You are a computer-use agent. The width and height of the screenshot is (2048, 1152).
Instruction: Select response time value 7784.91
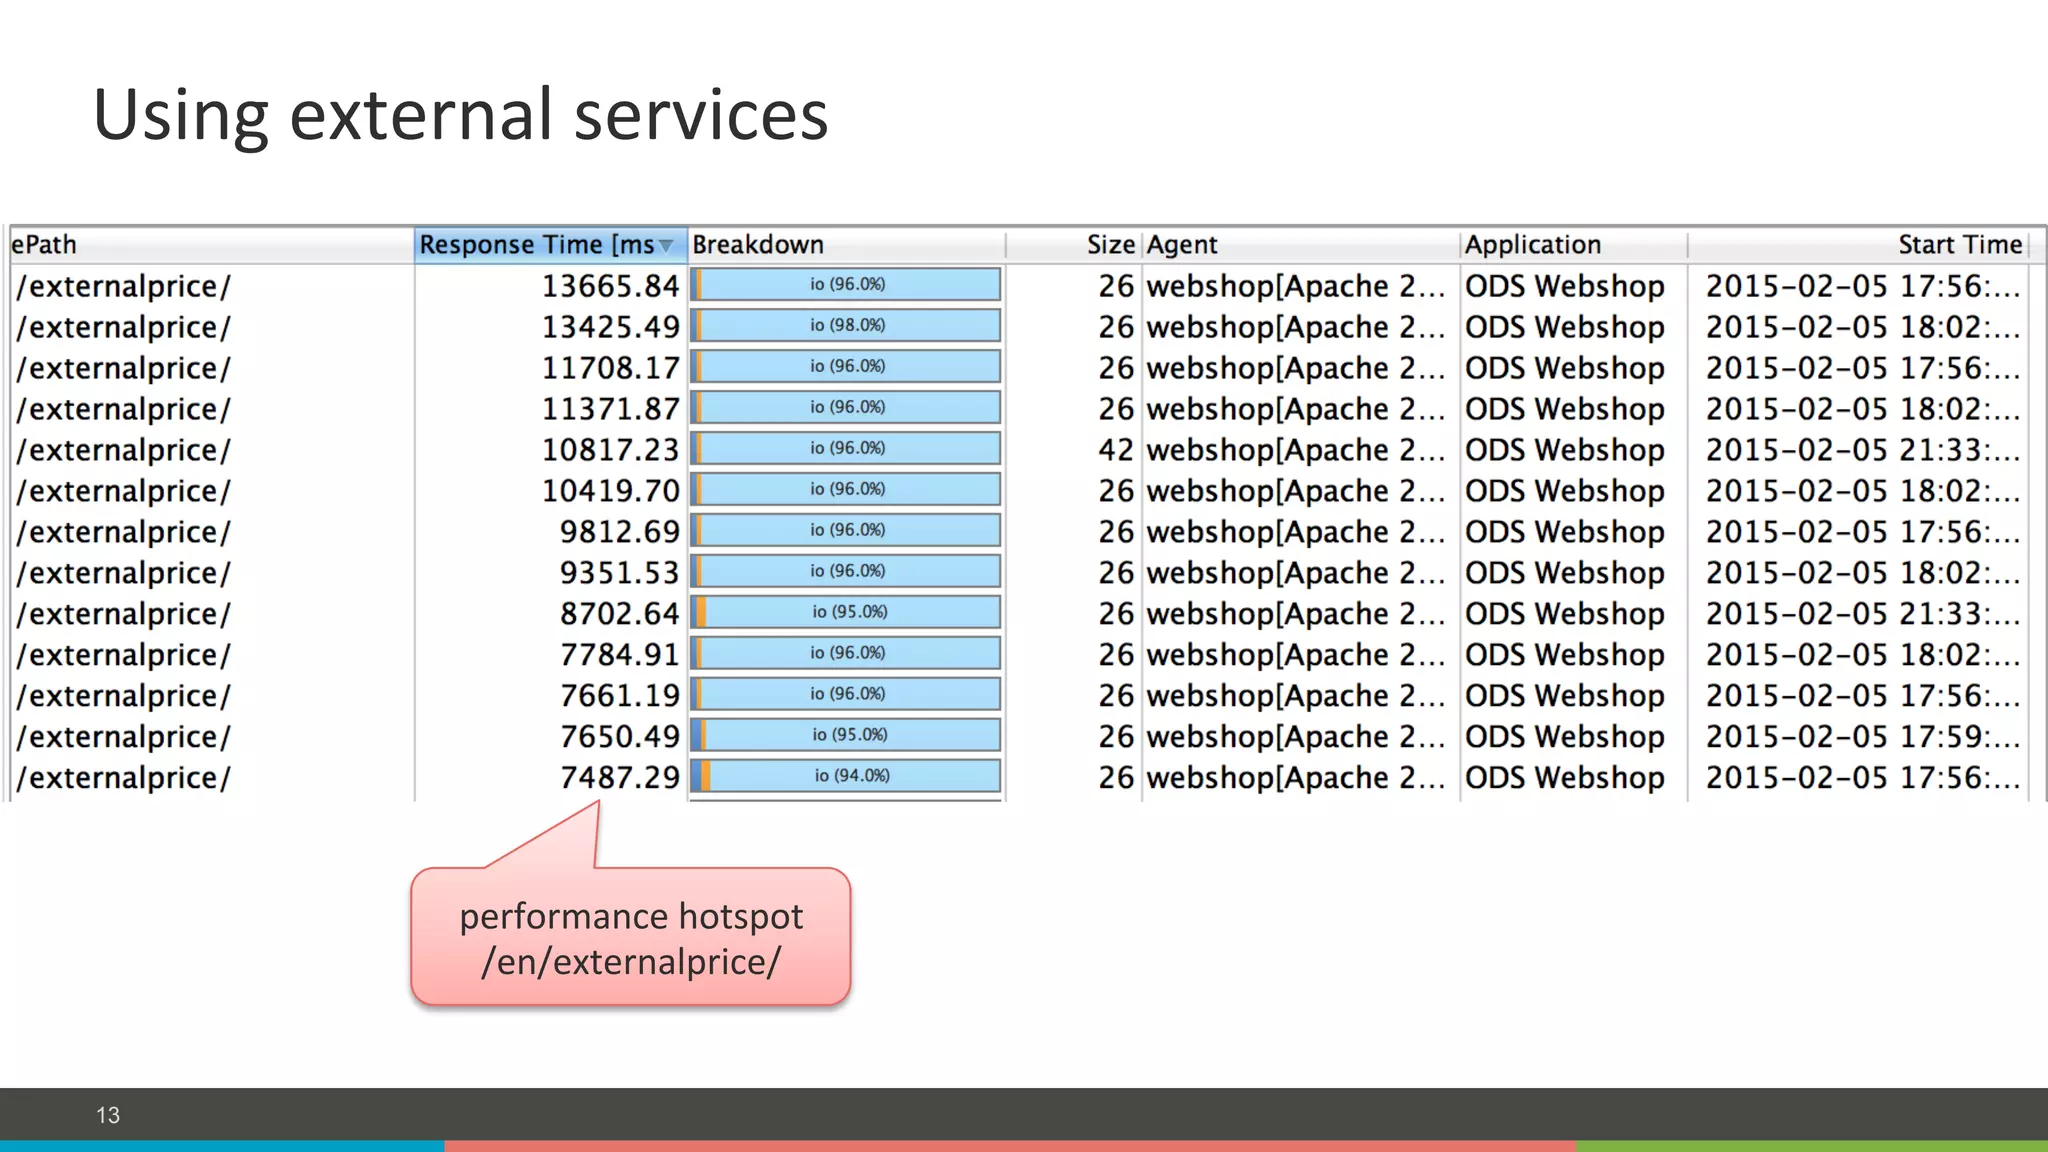tap(619, 655)
